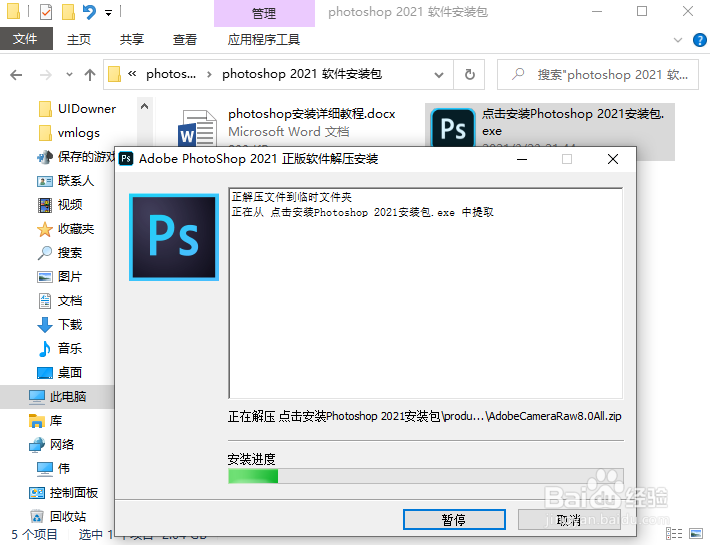Expand the ribbon with the chevron
This screenshot has height=545, width=710.
tap(678, 40)
